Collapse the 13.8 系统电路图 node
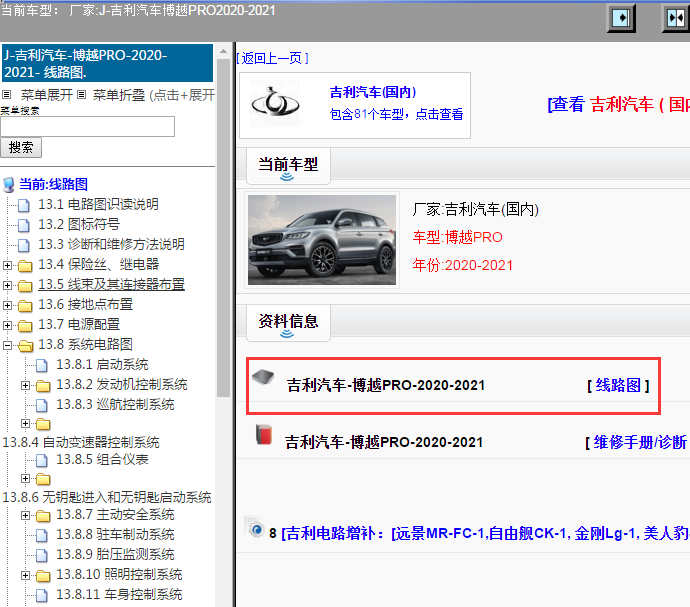This screenshot has height=607, width=690. click(x=7, y=345)
